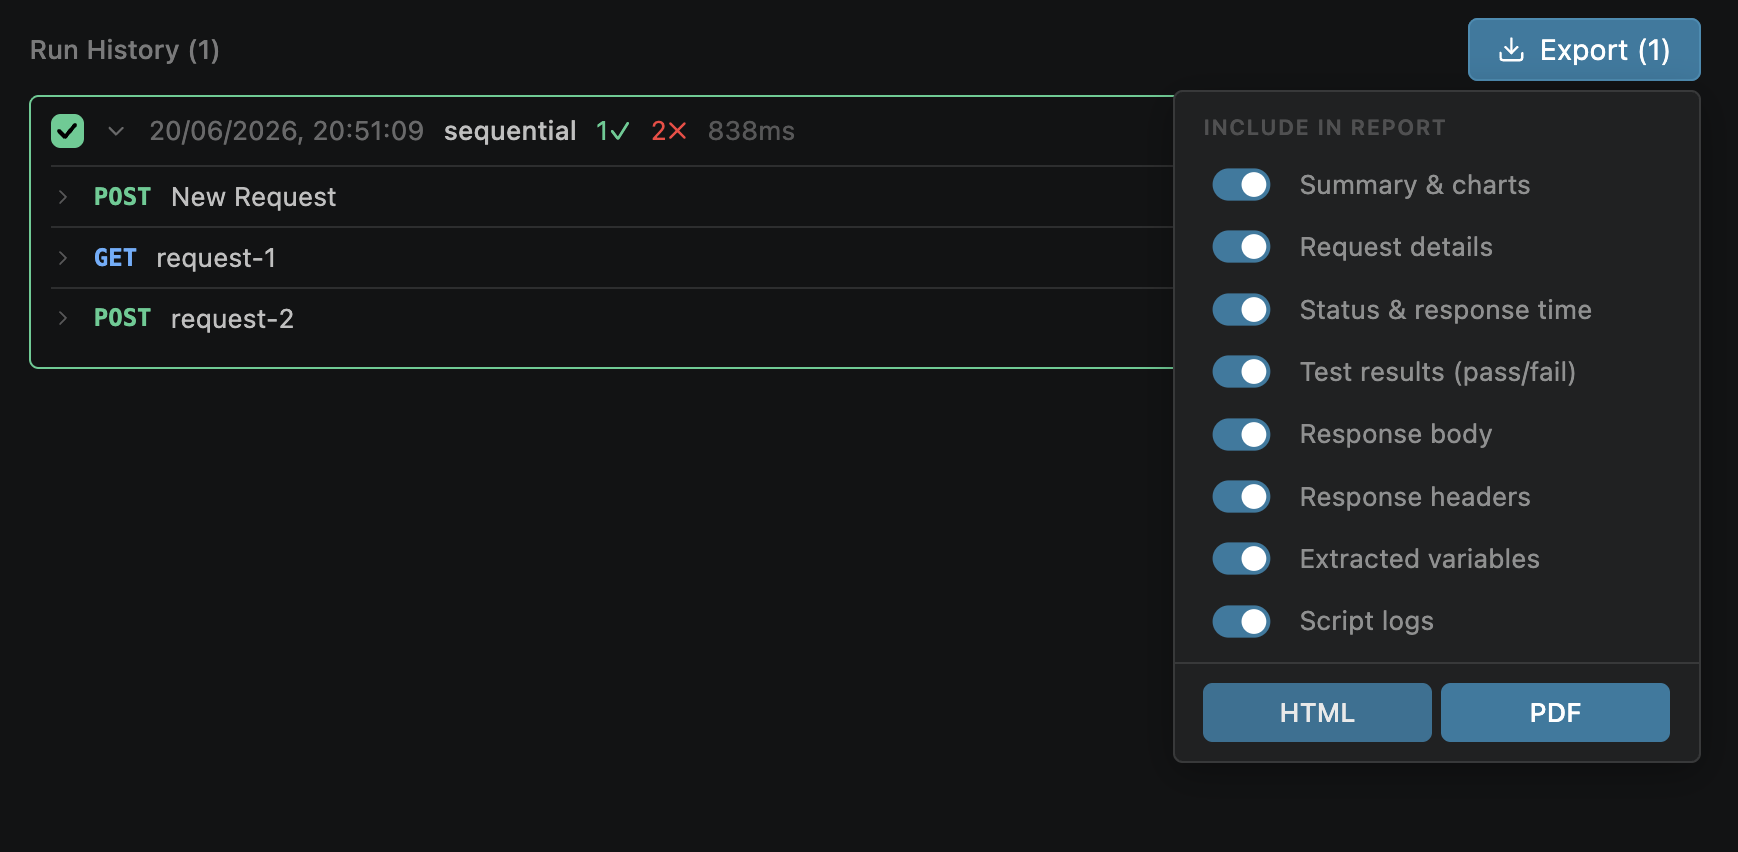Viewport: 1738px width, 852px height.
Task: Click the 838ms duration value
Action: point(751,131)
